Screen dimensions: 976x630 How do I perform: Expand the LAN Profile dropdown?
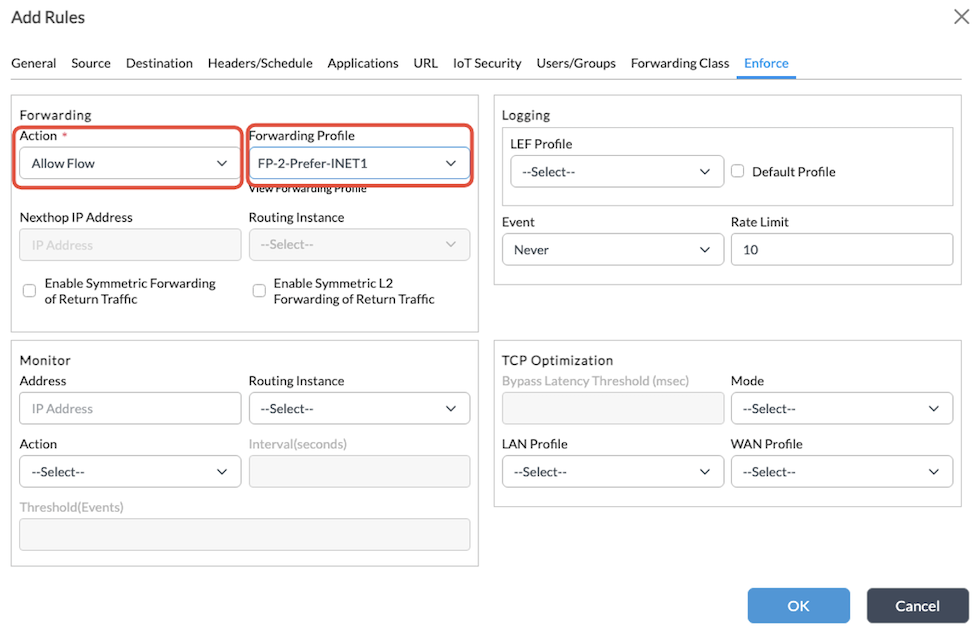point(612,471)
